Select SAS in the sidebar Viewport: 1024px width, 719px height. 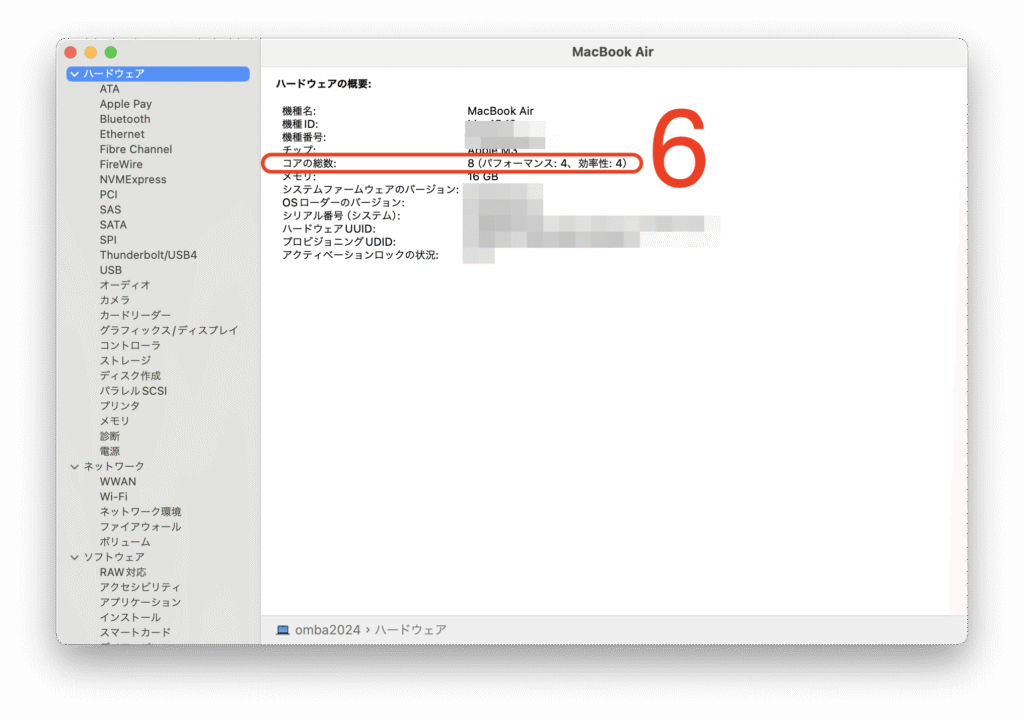pos(110,210)
